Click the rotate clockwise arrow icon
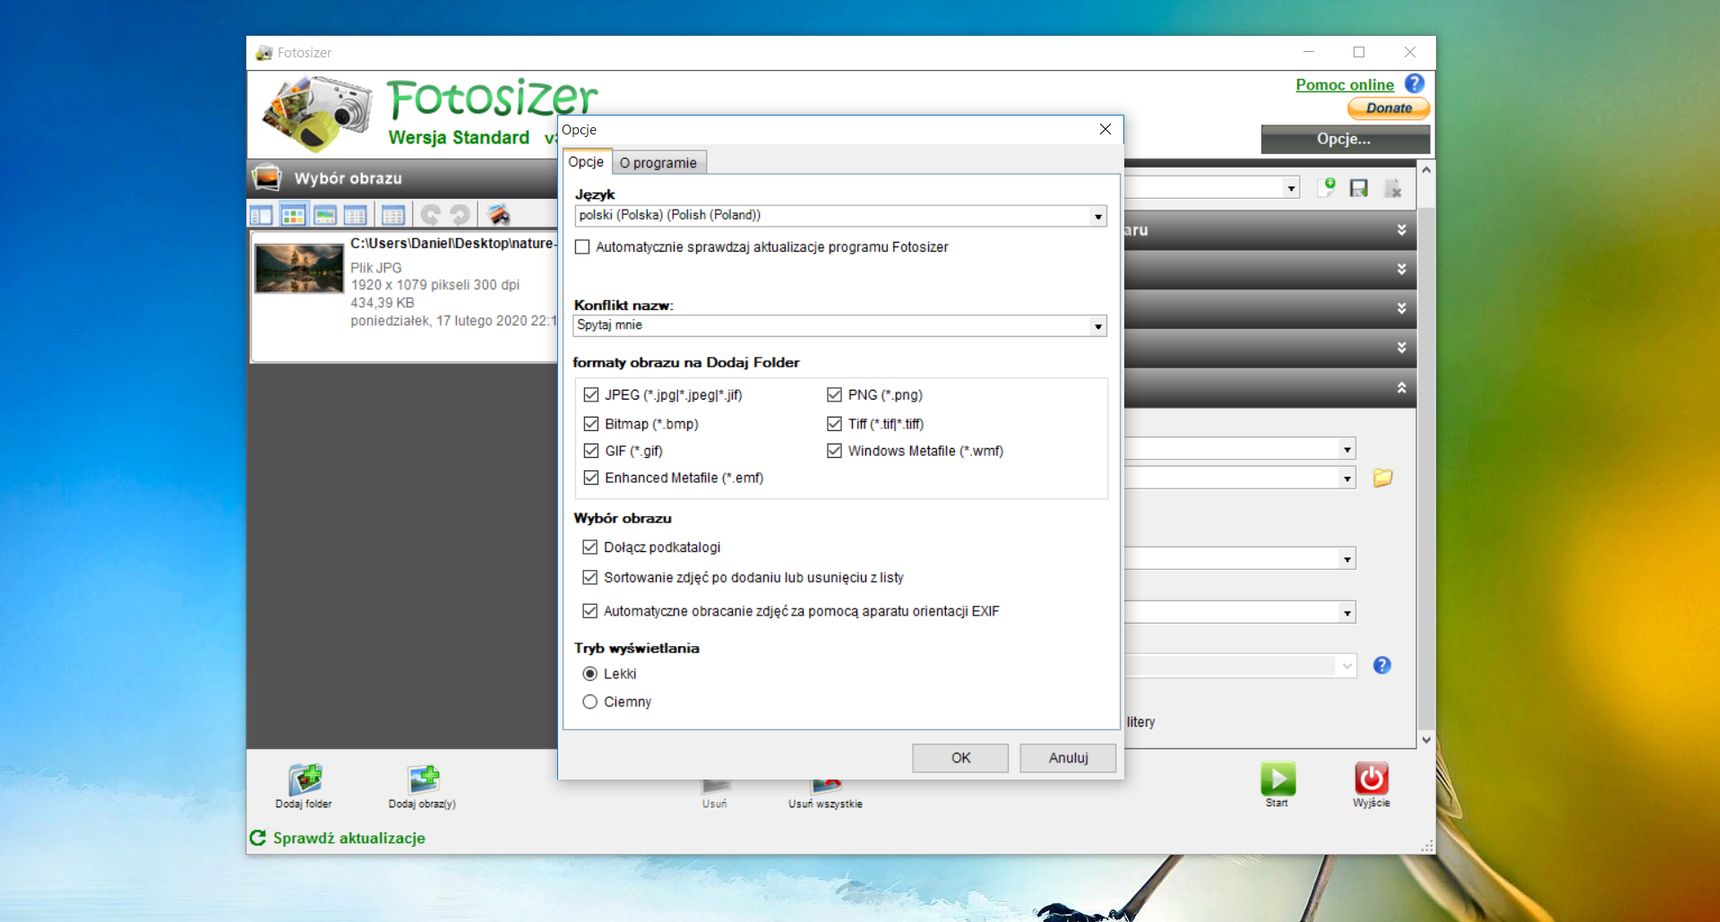1720x922 pixels. tap(460, 214)
